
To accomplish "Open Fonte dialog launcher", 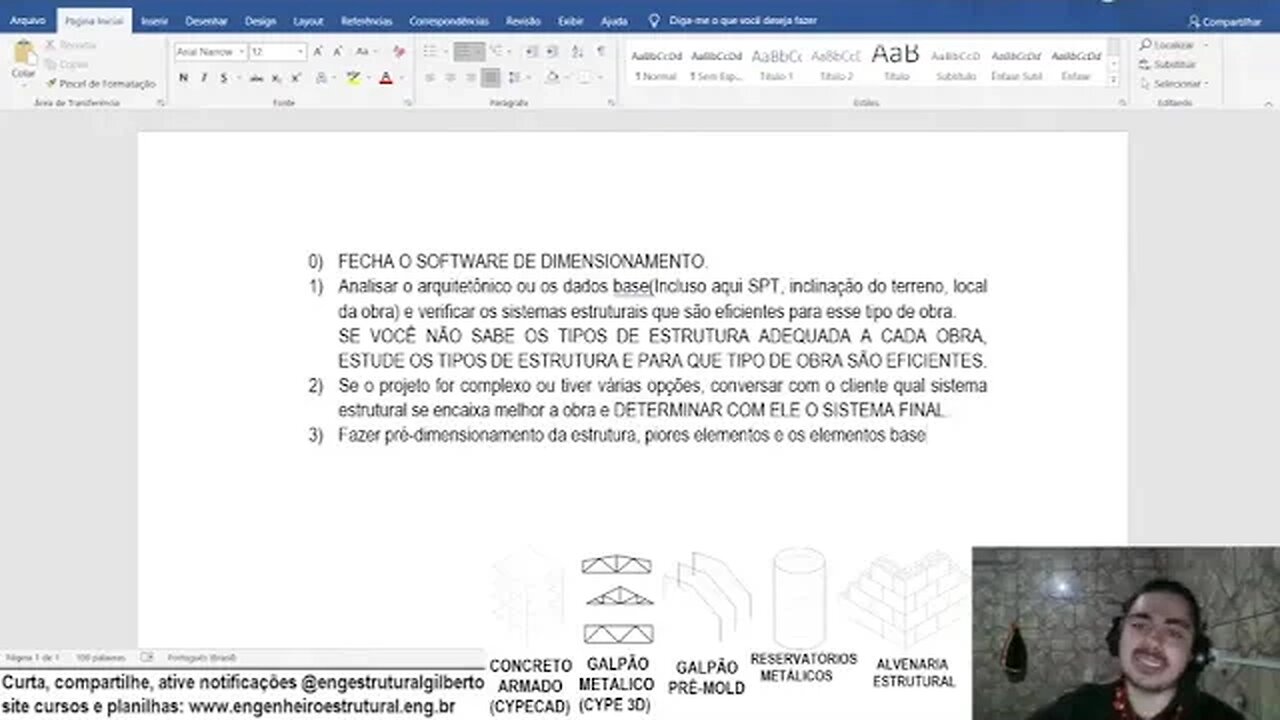I will pyautogui.click(x=407, y=103).
